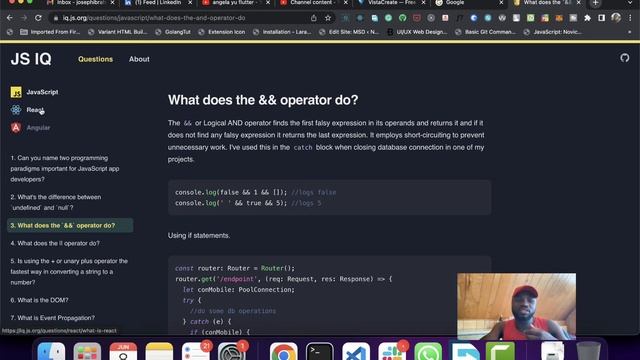Select question 3 about && operator
This screenshot has height=360, width=640.
70,225
